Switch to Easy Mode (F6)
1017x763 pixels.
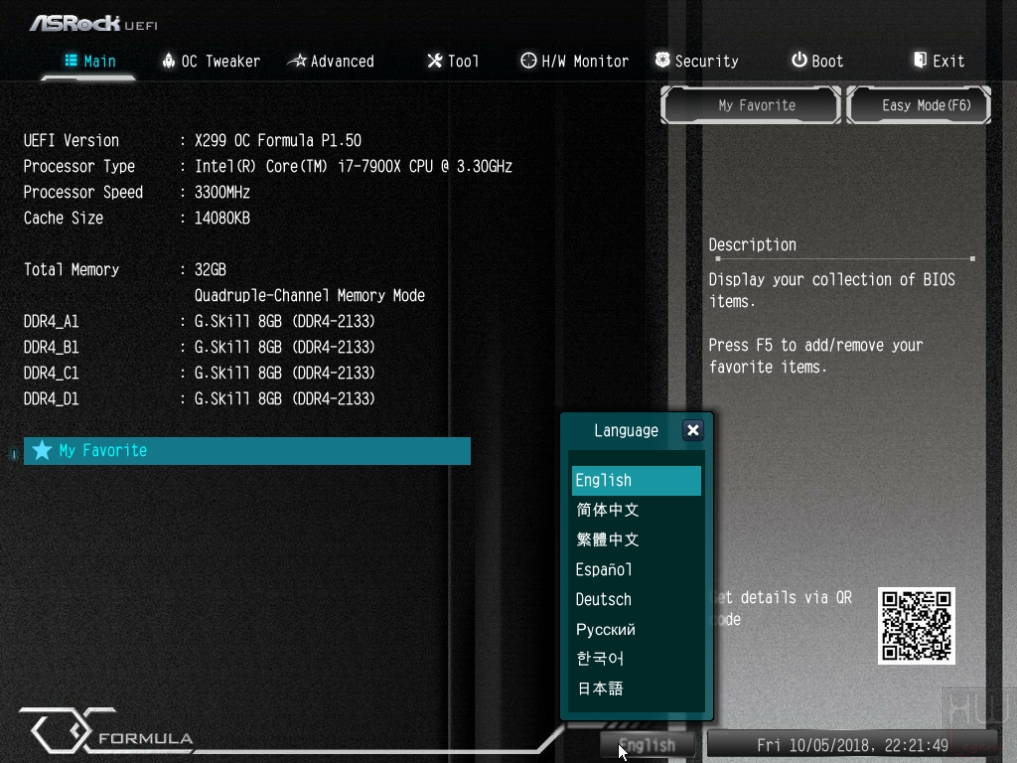918,105
